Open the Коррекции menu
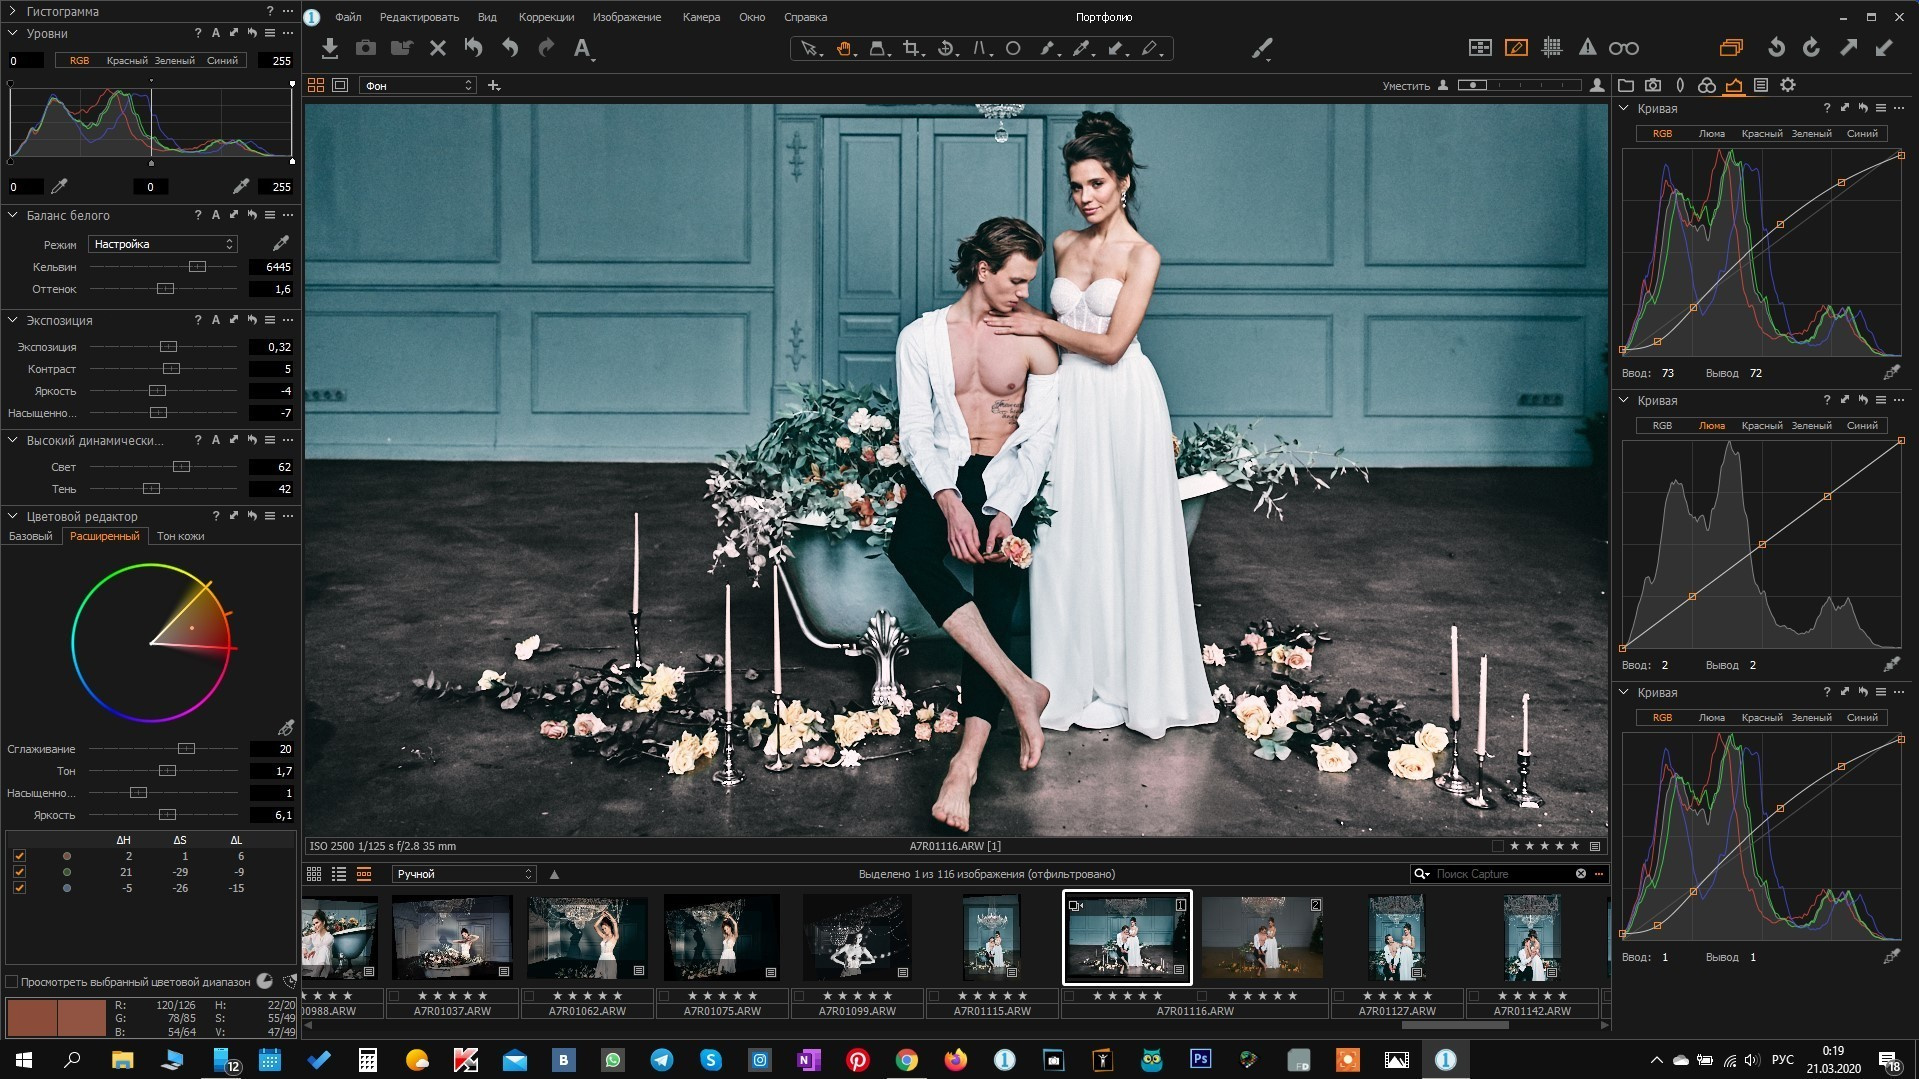The height and width of the screenshot is (1079, 1919). pyautogui.click(x=546, y=17)
